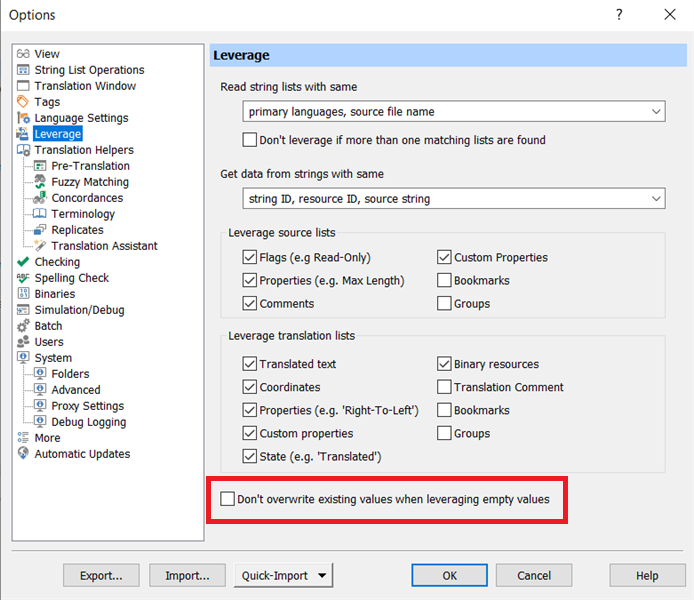
Task: Select Debug Logging in the tree
Action: pyautogui.click(x=89, y=422)
